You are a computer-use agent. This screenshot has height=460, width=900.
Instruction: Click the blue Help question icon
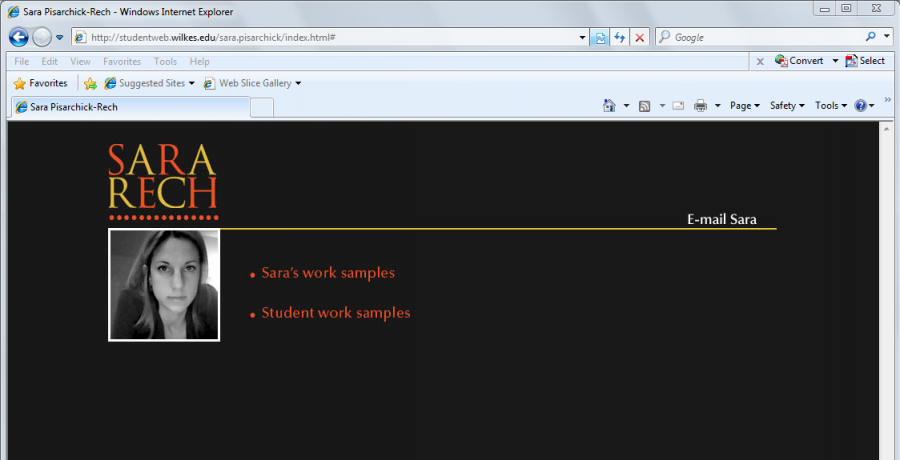(860, 106)
